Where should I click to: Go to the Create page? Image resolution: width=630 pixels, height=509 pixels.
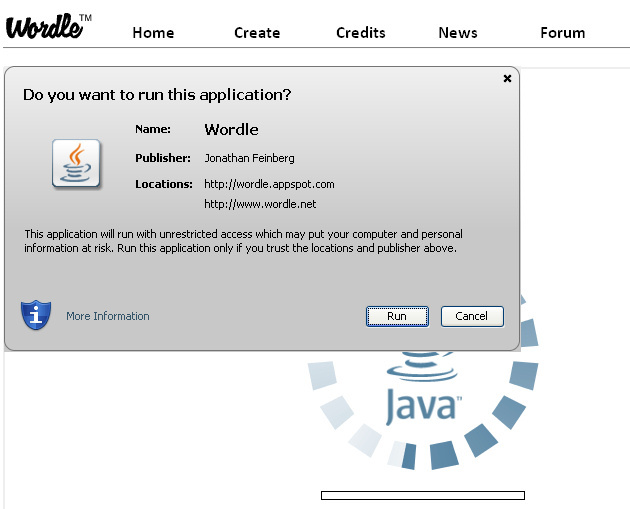pos(257,33)
